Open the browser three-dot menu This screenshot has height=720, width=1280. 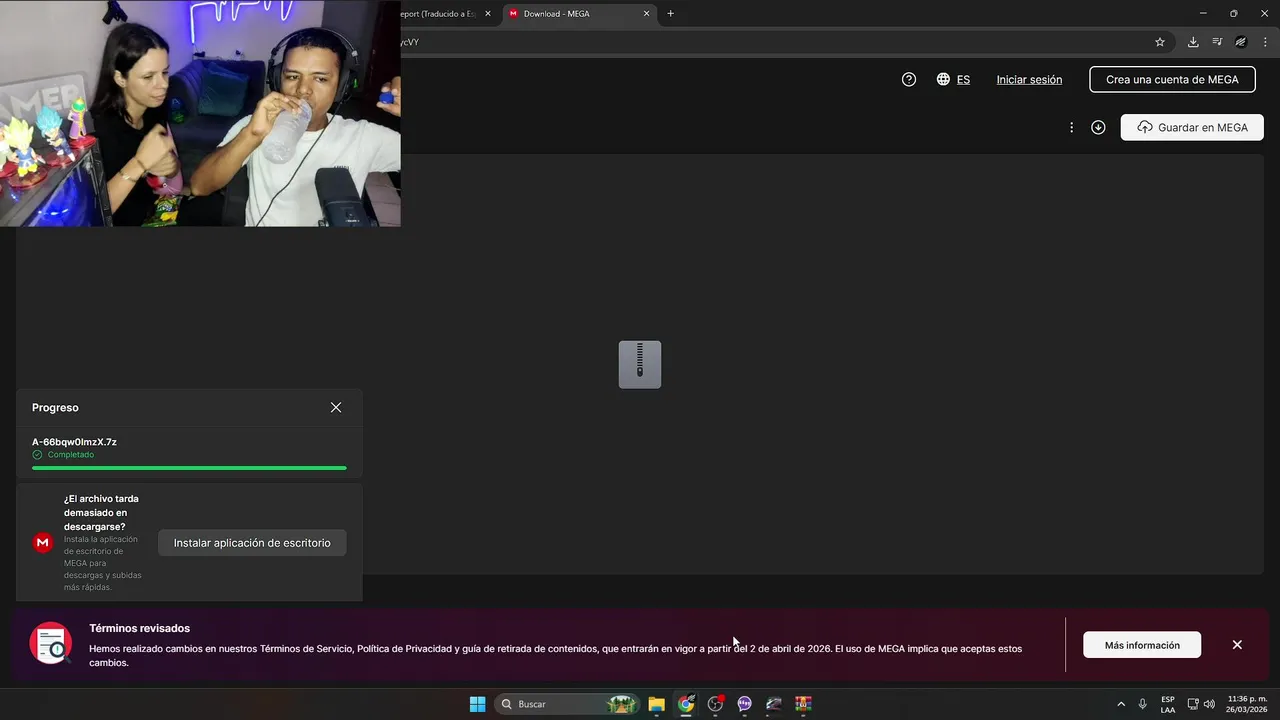(x=1265, y=42)
